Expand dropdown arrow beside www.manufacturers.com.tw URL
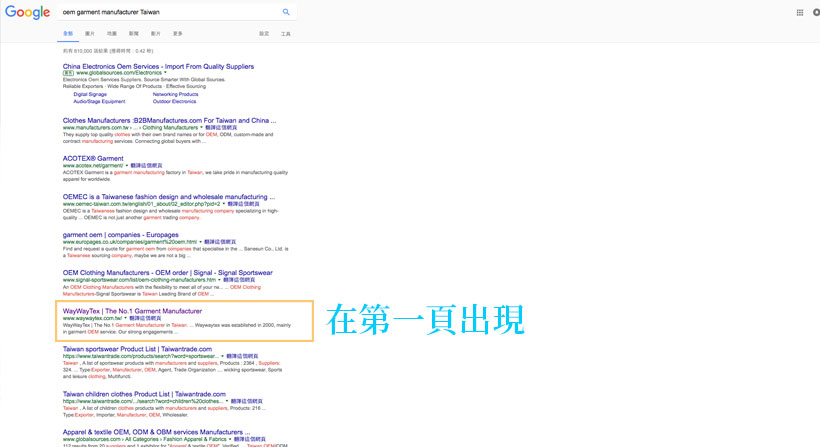This screenshot has width=820, height=447. click(x=201, y=128)
